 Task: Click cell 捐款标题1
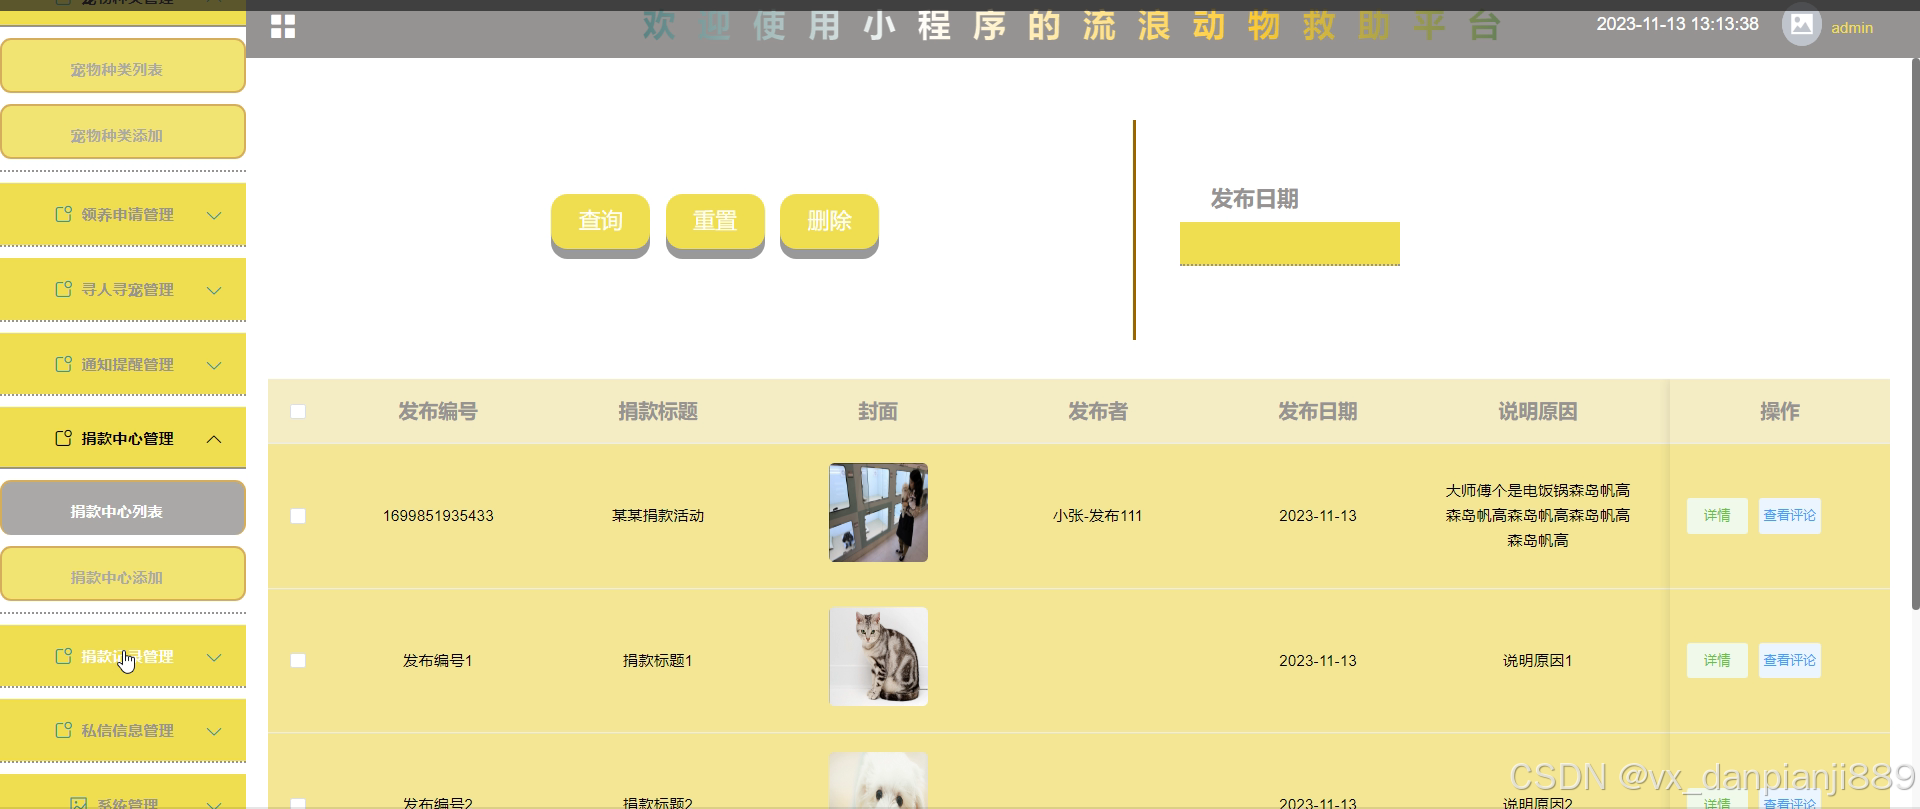[x=658, y=660]
